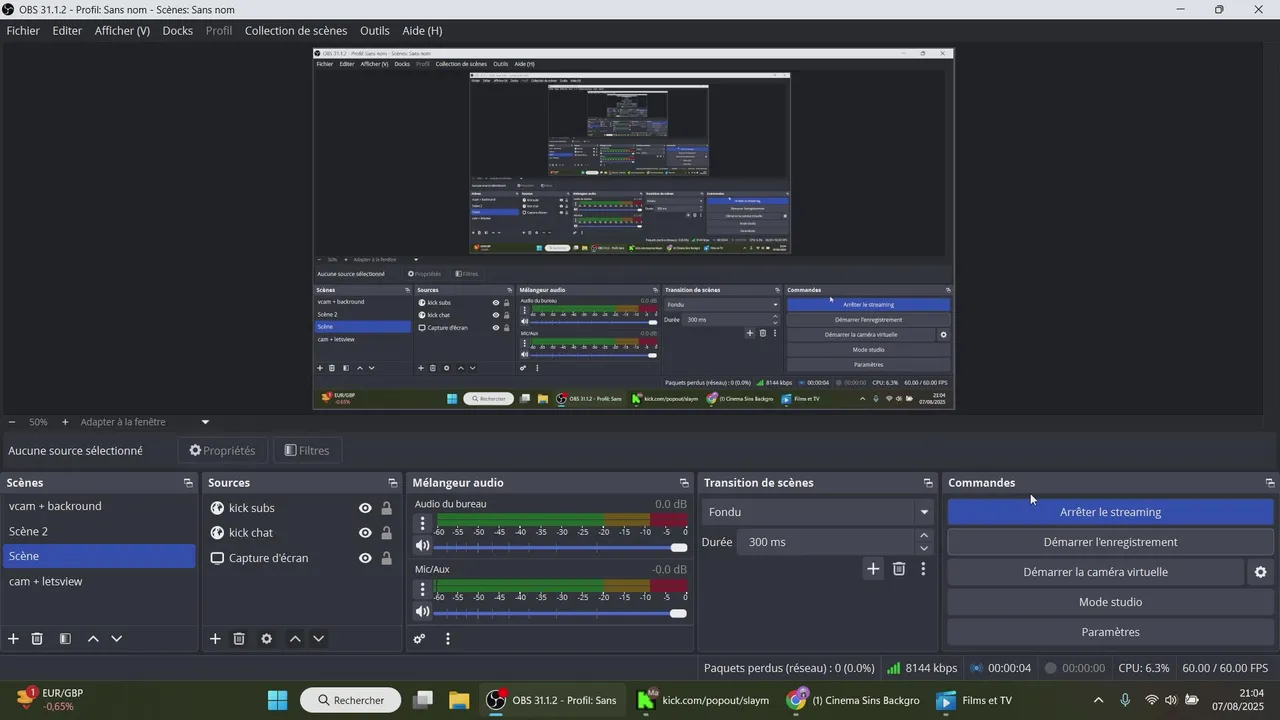The image size is (1280, 720).
Task: Toggle lock on kick chat source
Action: point(387,533)
